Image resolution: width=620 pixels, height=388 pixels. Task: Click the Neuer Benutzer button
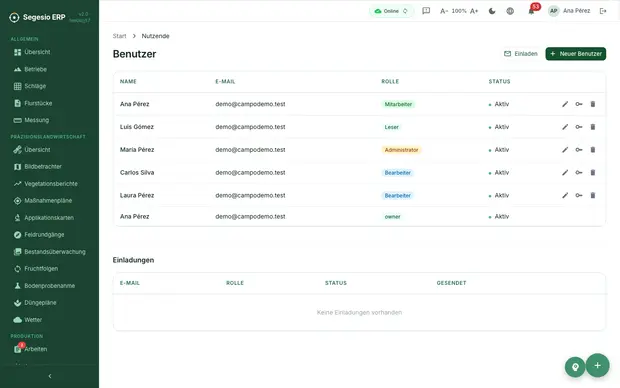576,54
